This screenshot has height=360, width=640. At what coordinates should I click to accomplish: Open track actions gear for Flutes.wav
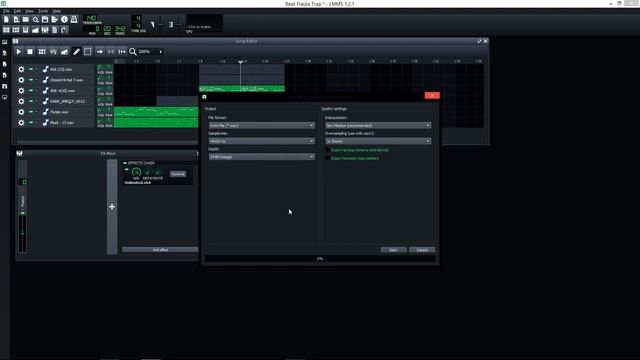pyautogui.click(x=21, y=112)
